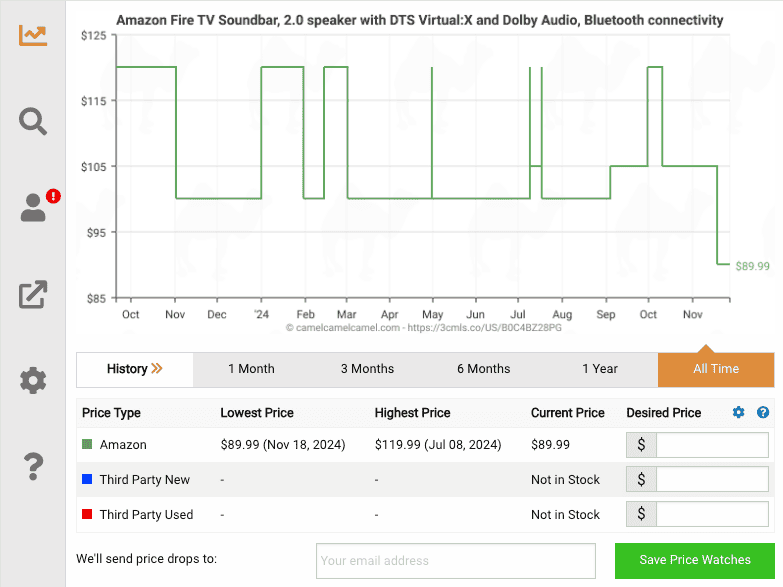This screenshot has height=587, width=783.
Task: Click the blue help icon beside Desired Price
Action: pos(763,412)
